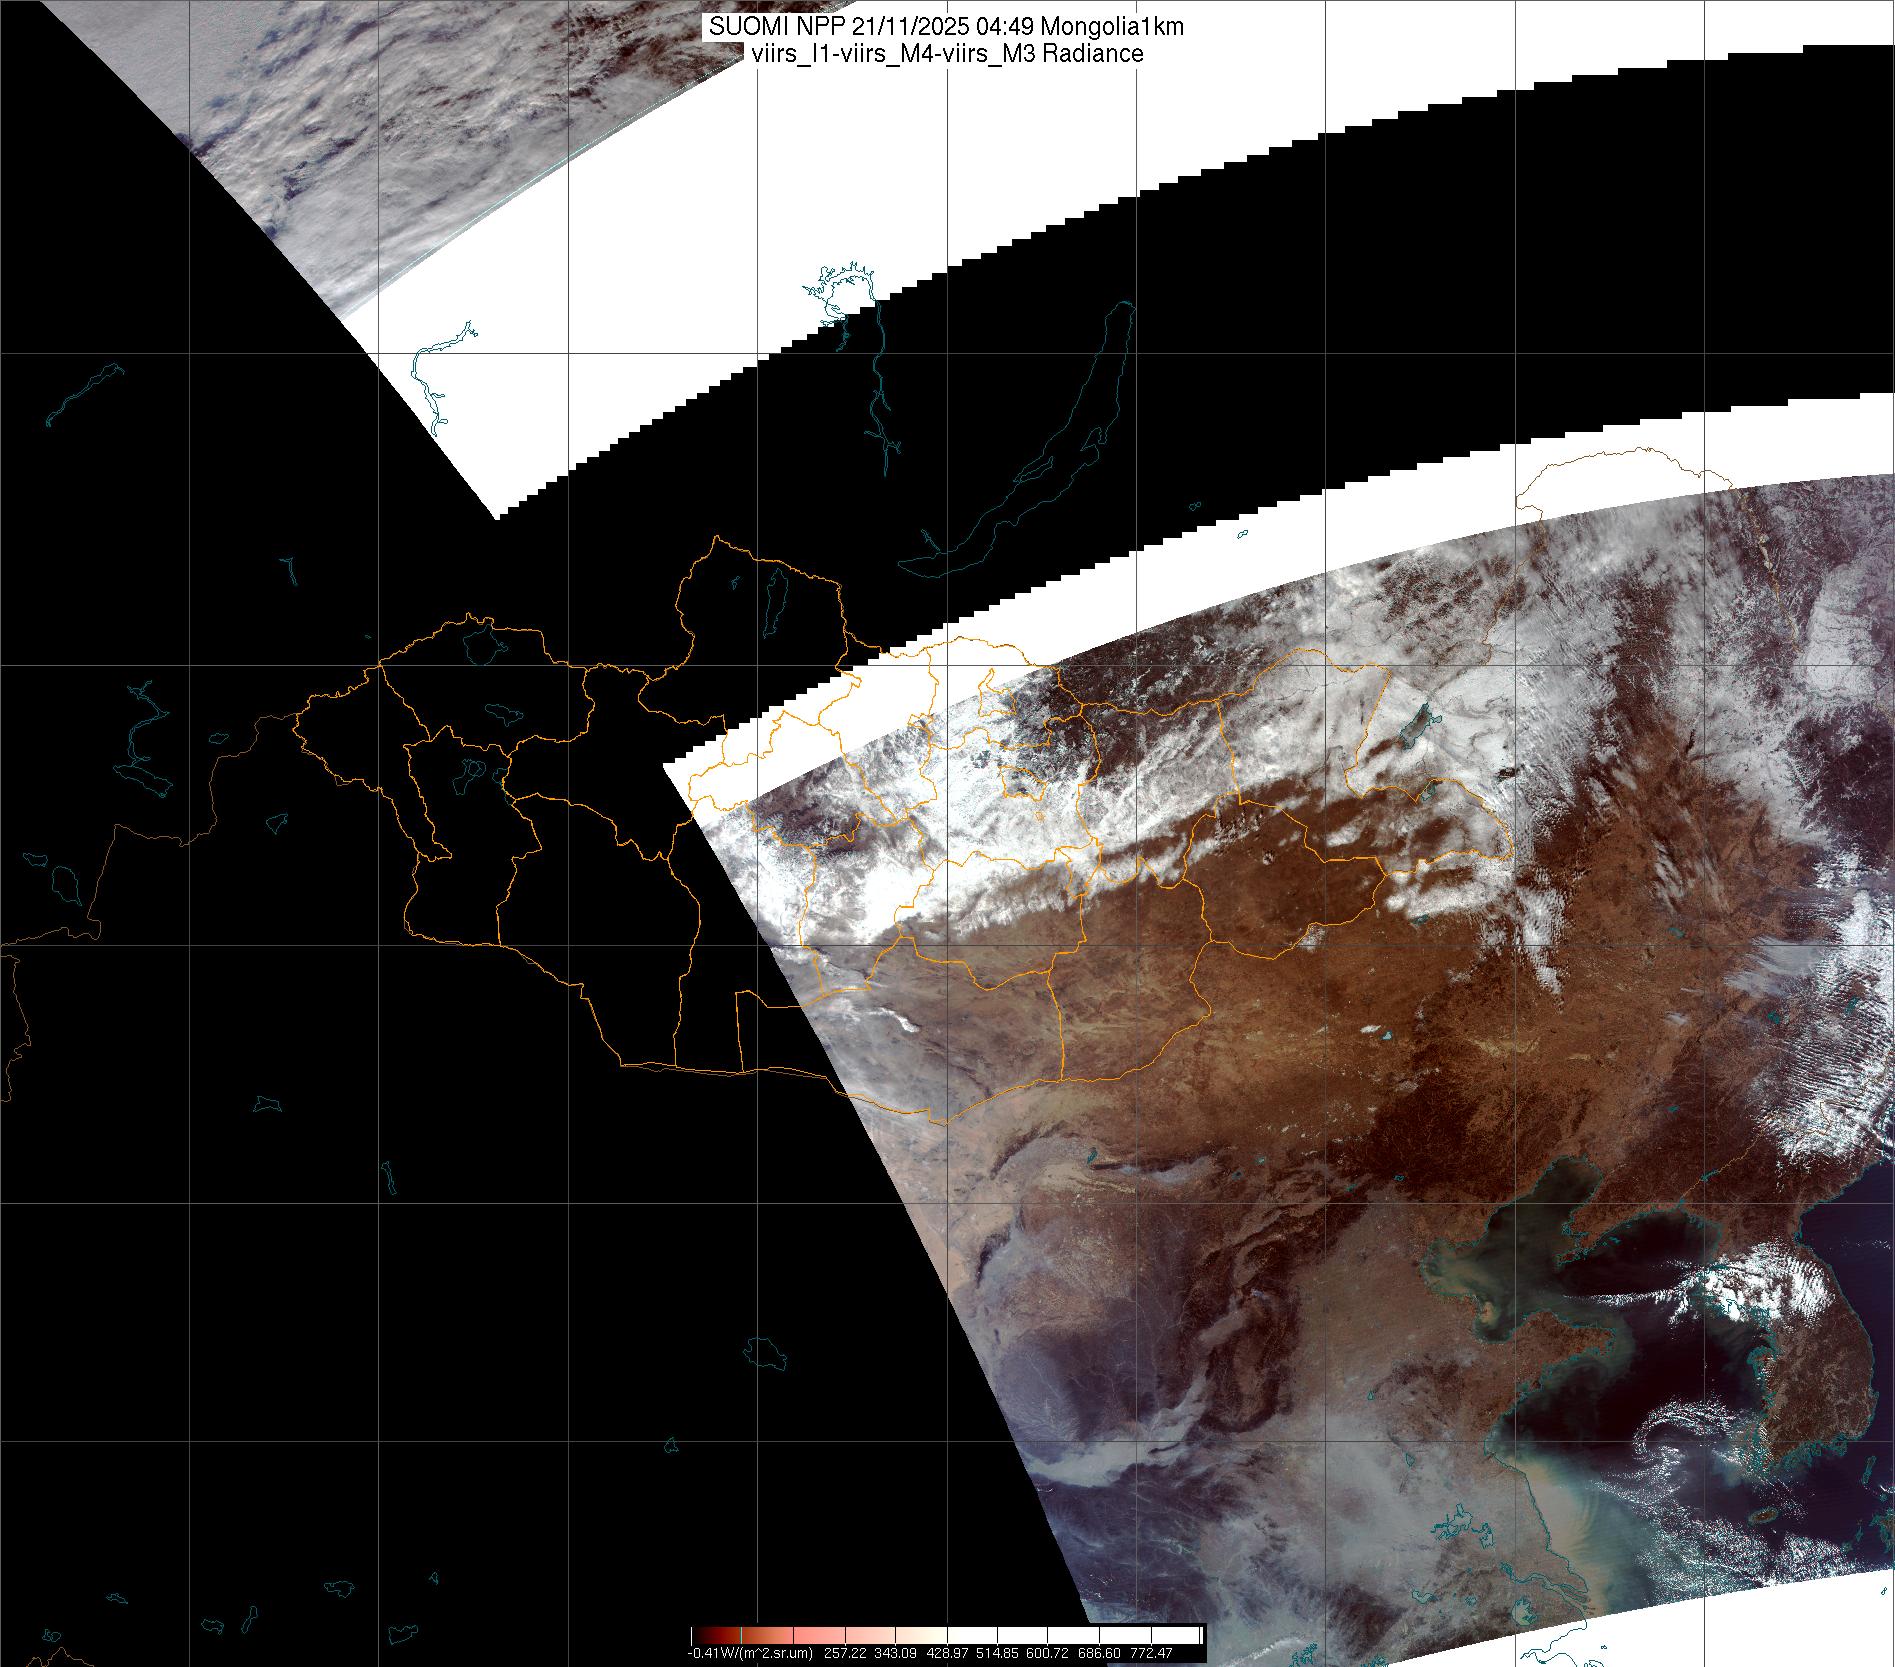Screen dimensions: 1895x1667
Task: Click the title line "SUOMI NPP 21/11/2025 04:49 Mongolia1km"
Action: pyautogui.click(x=946, y=27)
